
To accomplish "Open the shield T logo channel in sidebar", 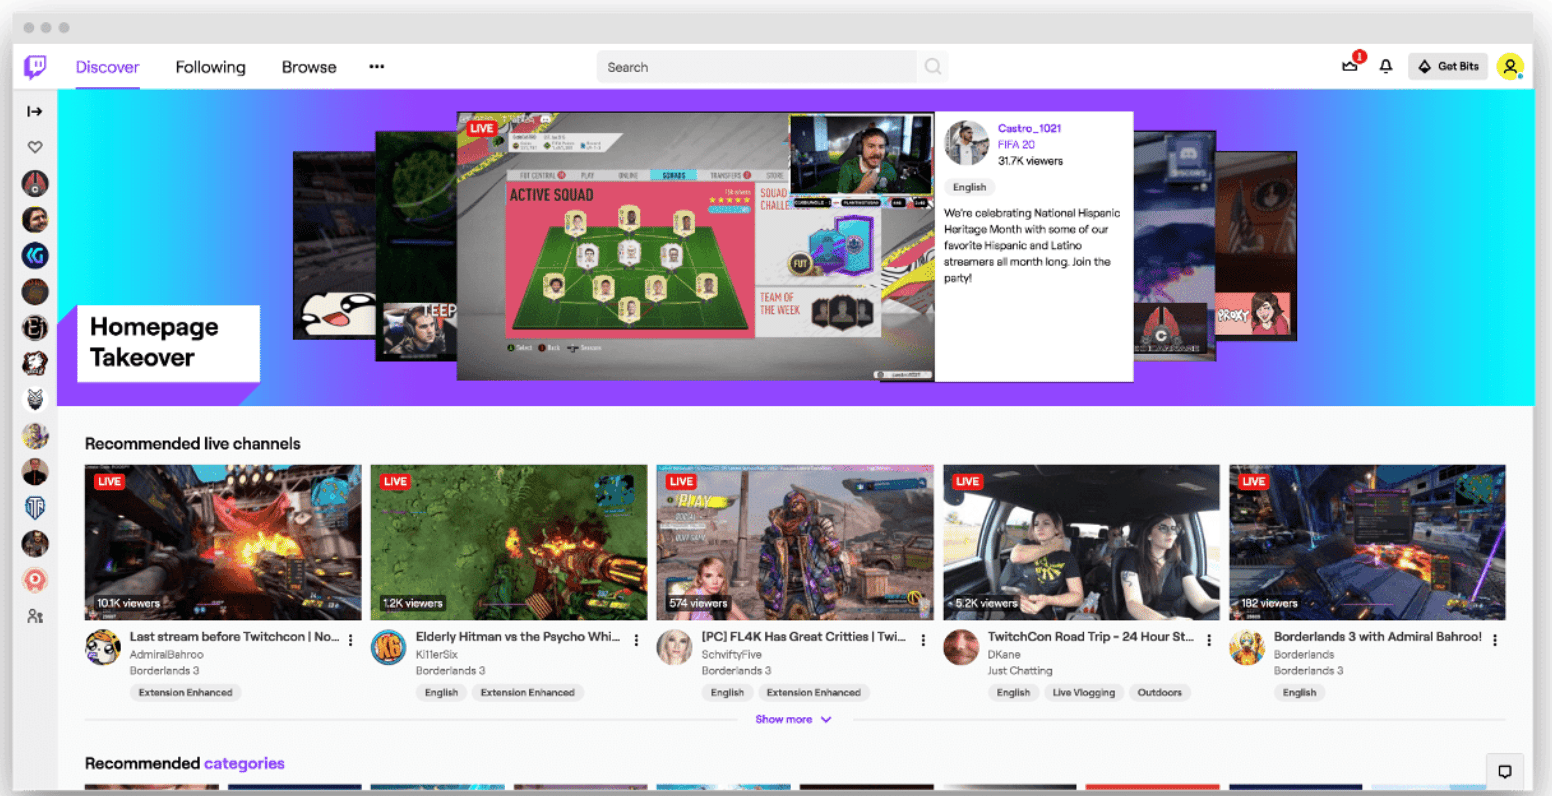I will 35,508.
